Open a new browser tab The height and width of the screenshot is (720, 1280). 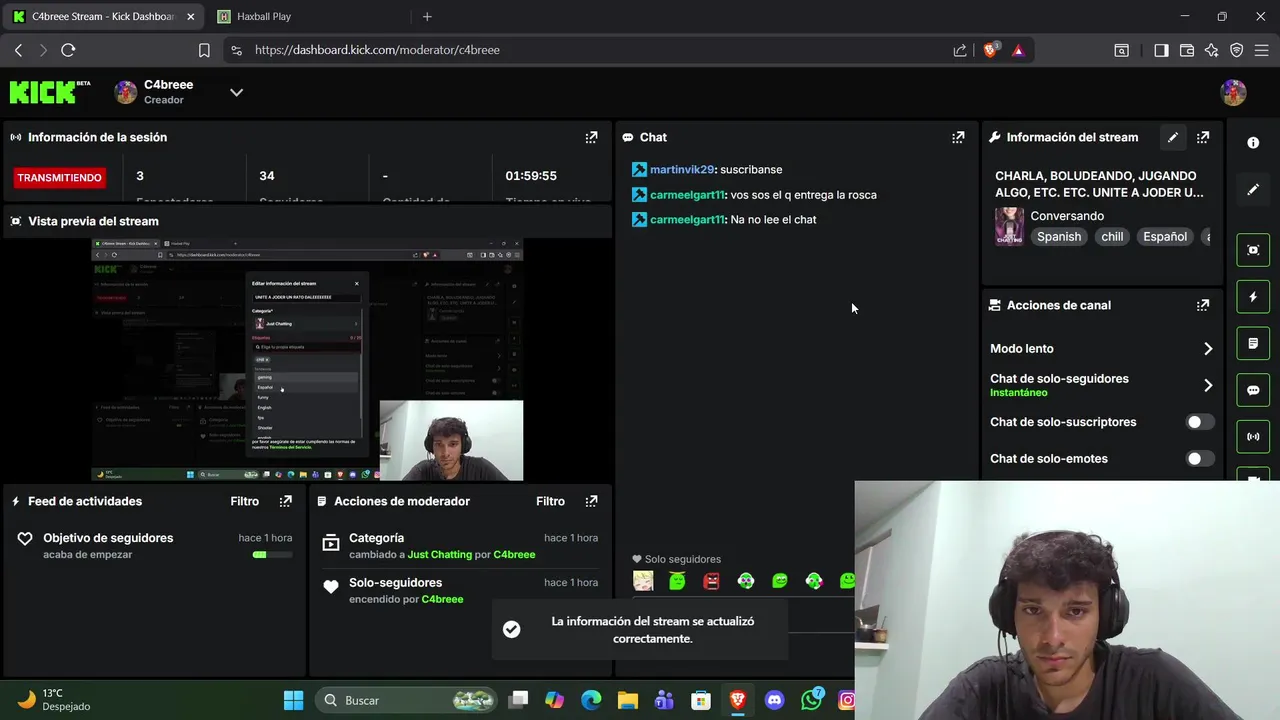[427, 16]
